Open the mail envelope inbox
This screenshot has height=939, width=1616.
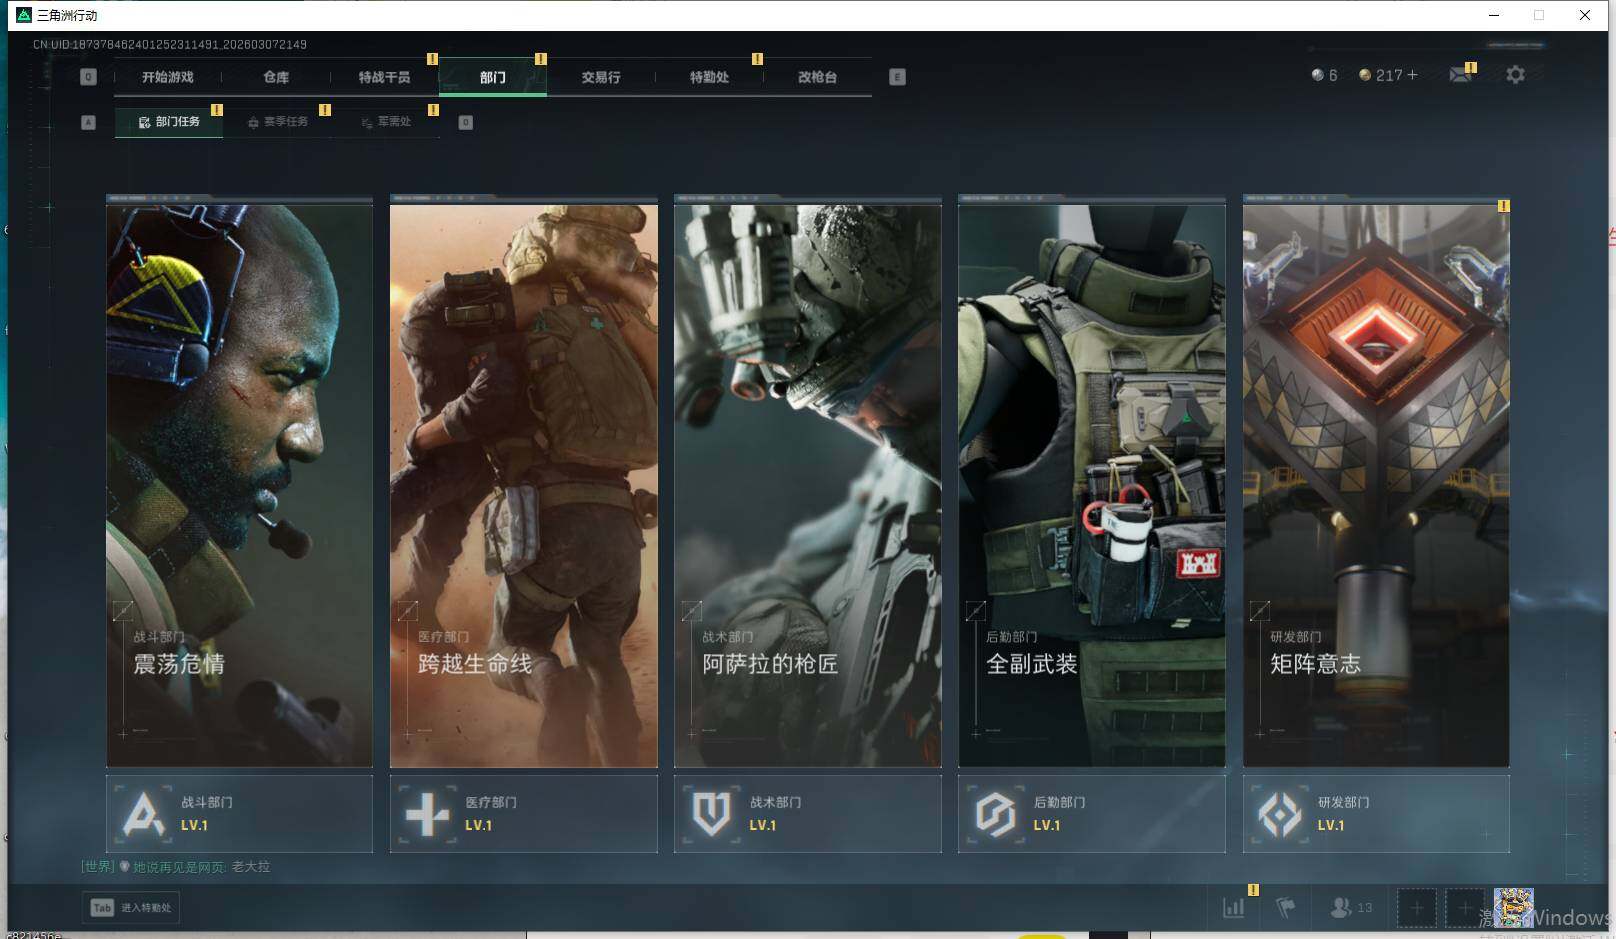click(1460, 75)
